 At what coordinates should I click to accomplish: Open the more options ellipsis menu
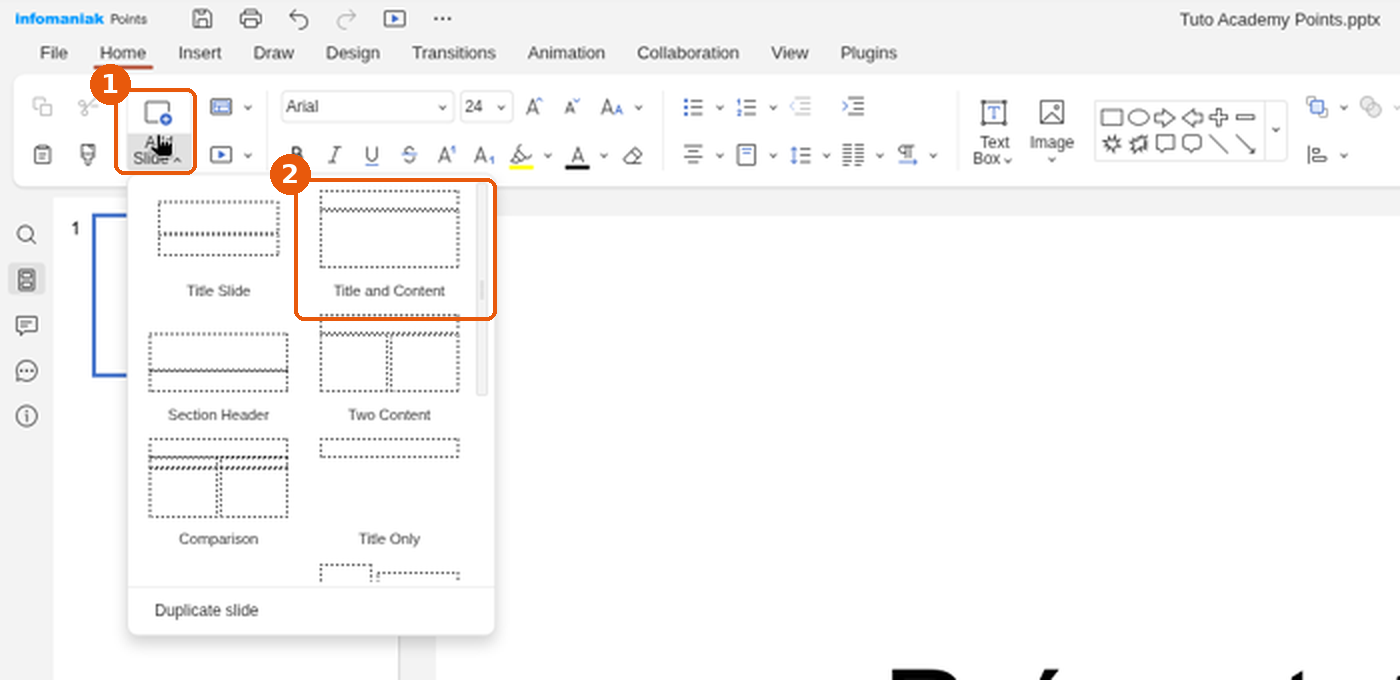pyautogui.click(x=443, y=18)
